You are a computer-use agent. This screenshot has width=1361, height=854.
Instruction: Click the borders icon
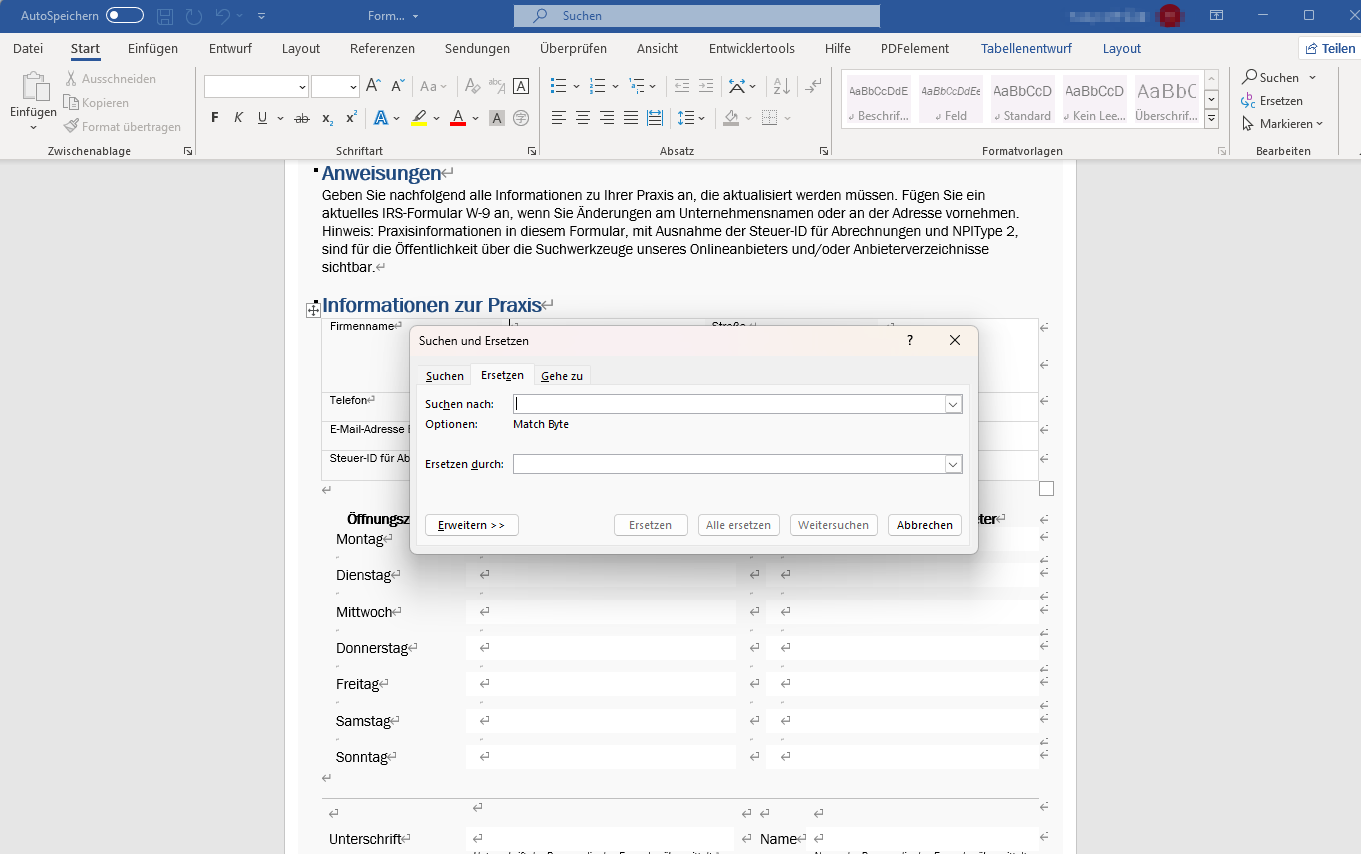769,118
